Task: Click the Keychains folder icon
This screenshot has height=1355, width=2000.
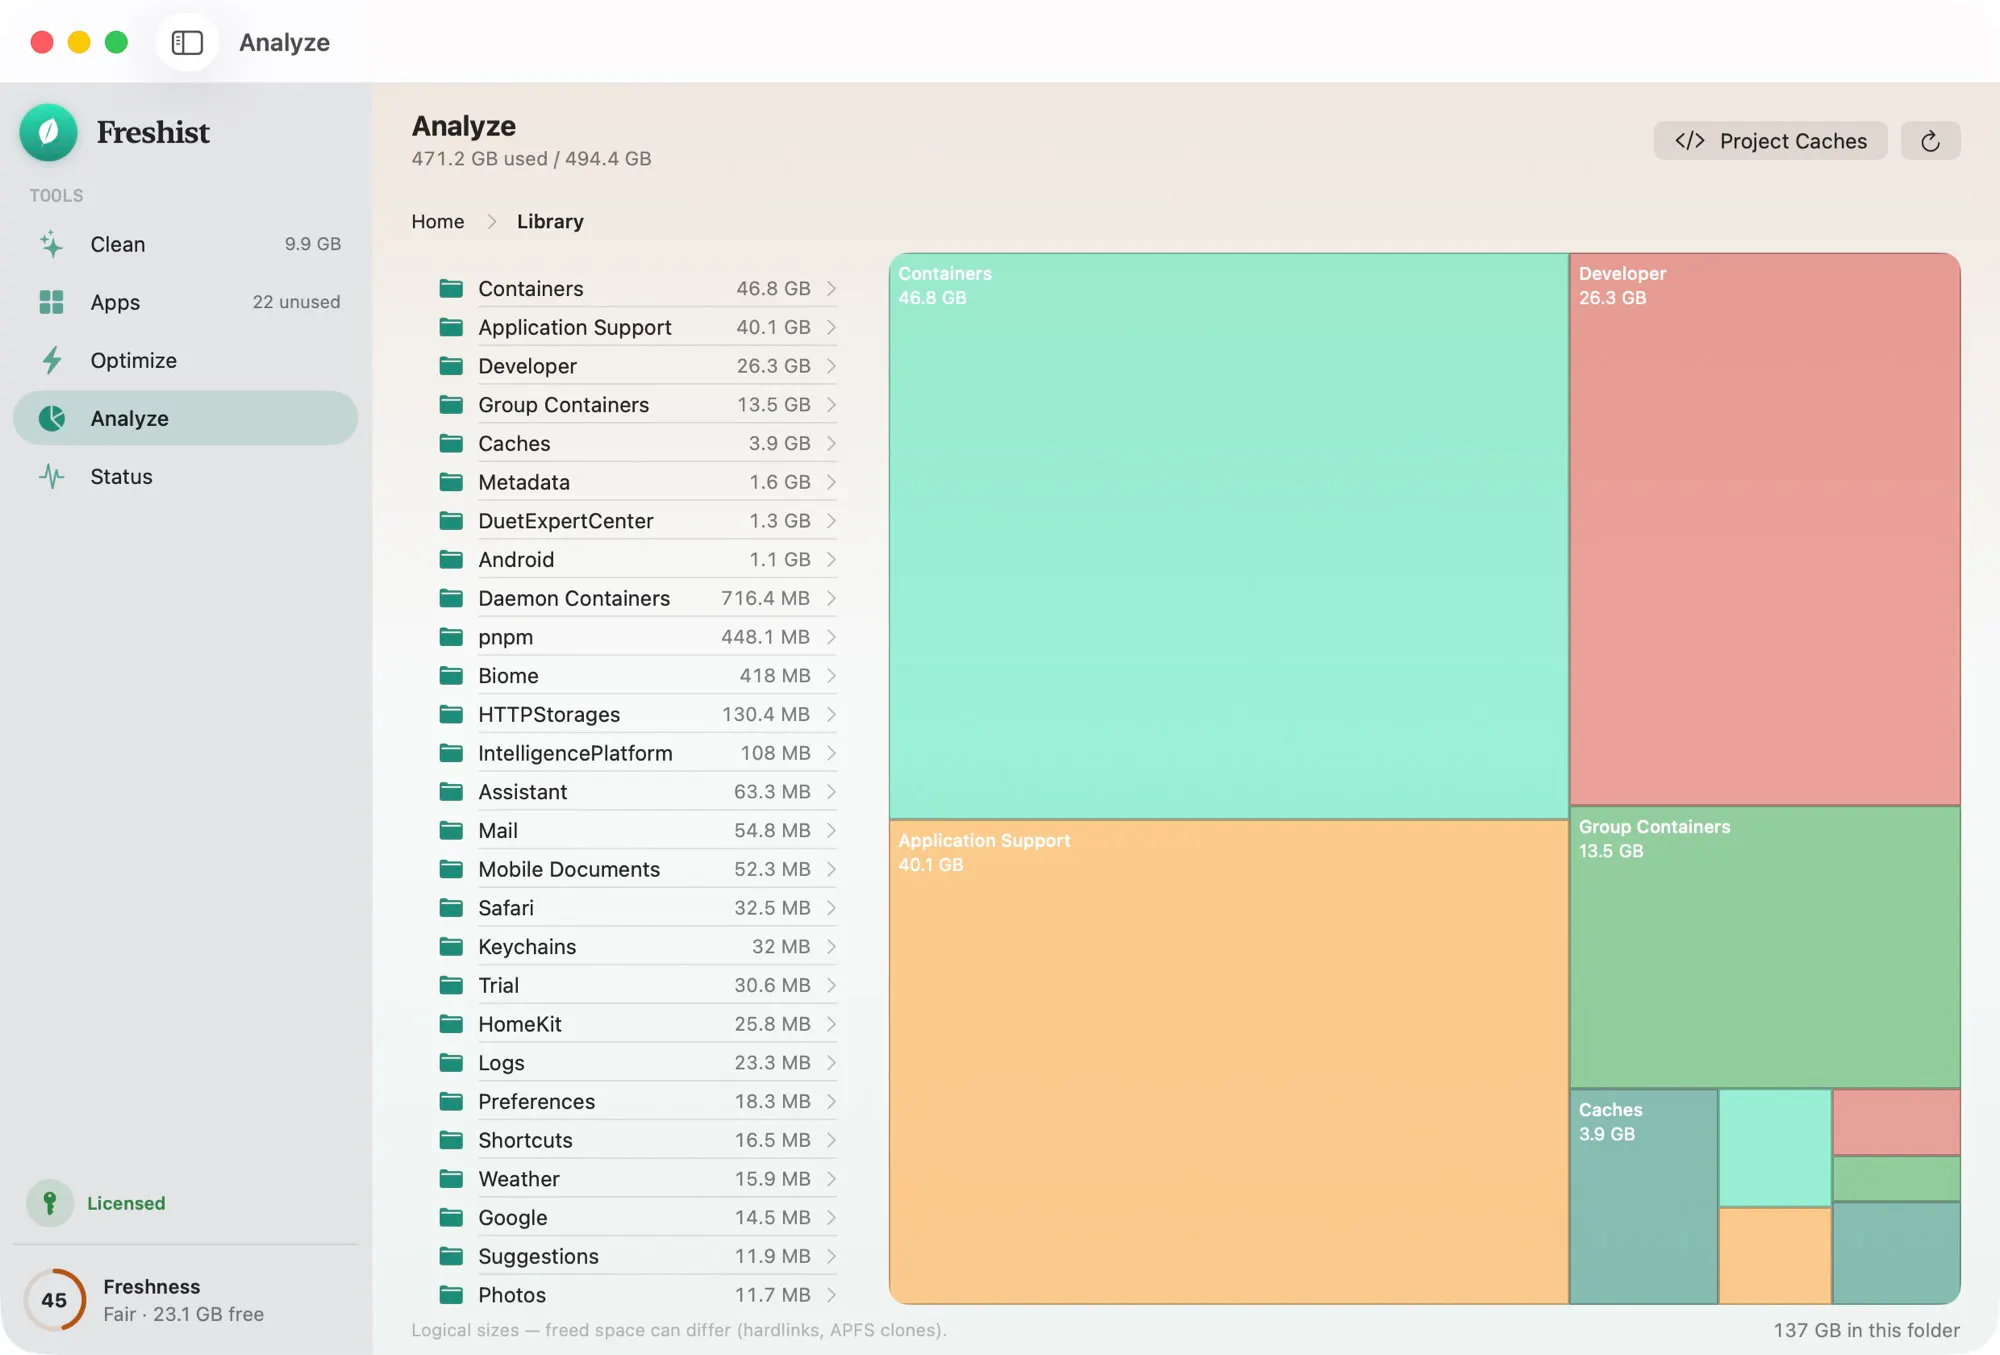Action: 451,946
